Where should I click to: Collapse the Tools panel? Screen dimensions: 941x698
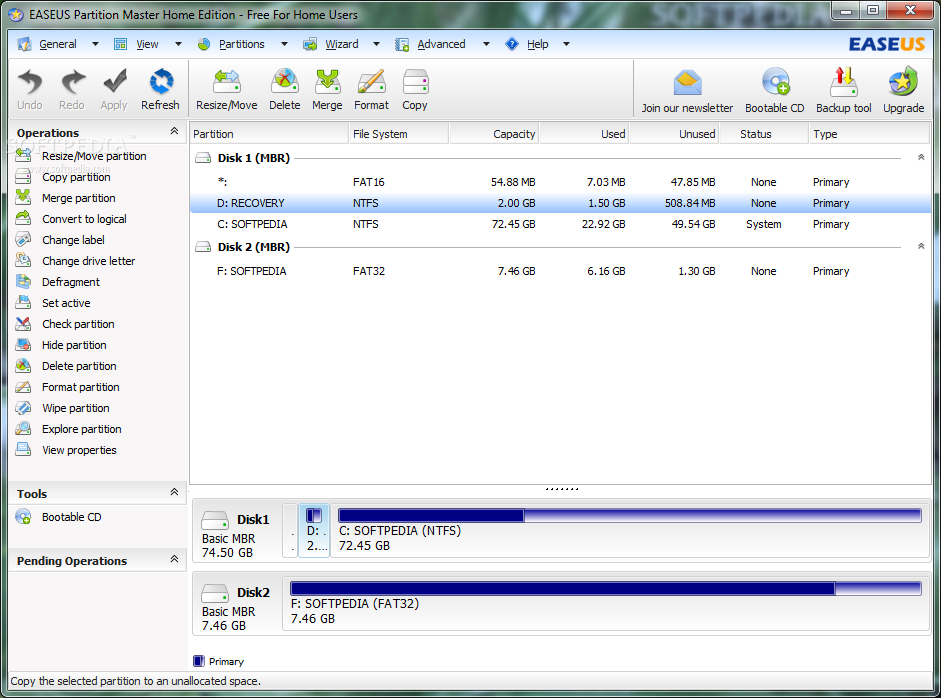pos(174,492)
